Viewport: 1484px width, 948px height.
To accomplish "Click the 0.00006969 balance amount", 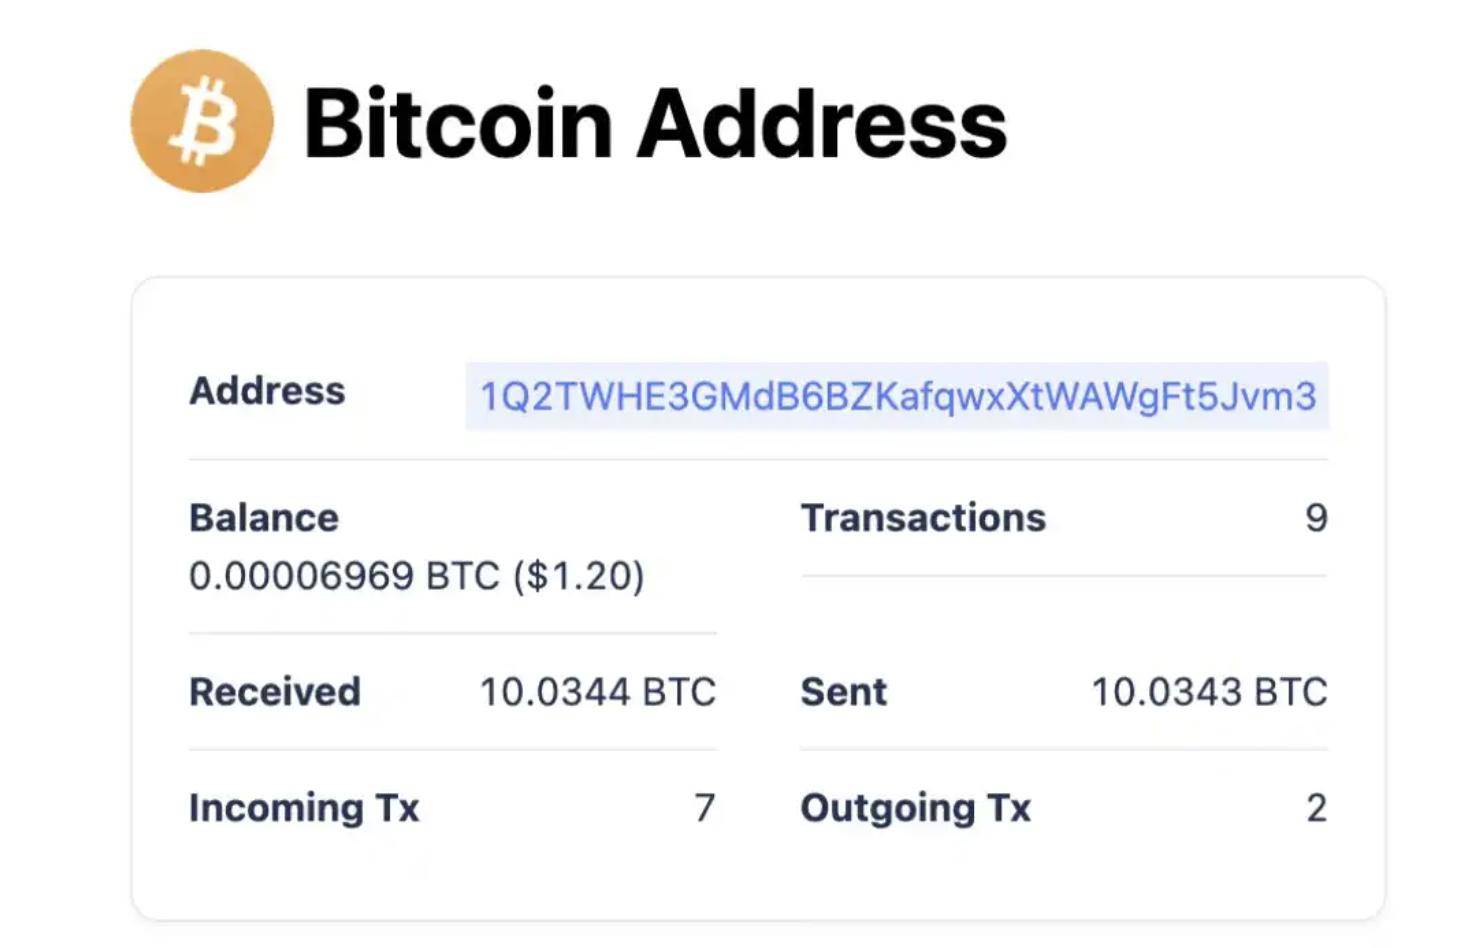I will click(301, 576).
